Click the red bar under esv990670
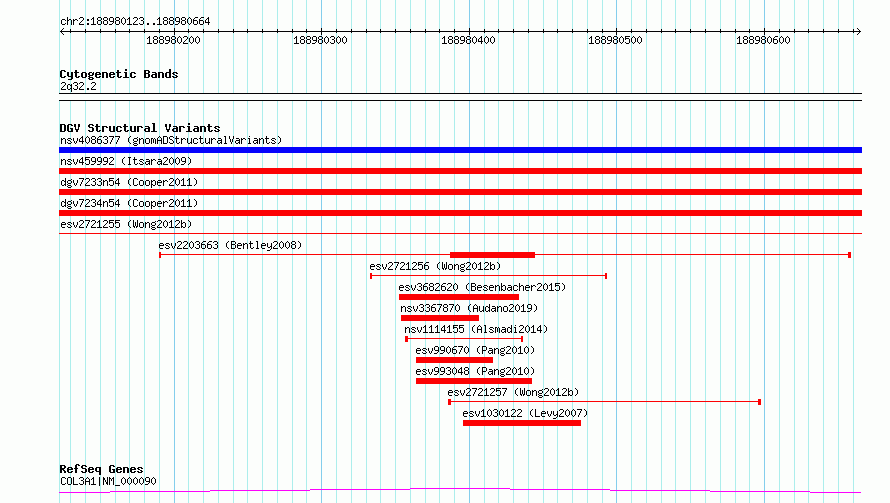Viewport: 890px width, 503px height. pyautogui.click(x=454, y=360)
